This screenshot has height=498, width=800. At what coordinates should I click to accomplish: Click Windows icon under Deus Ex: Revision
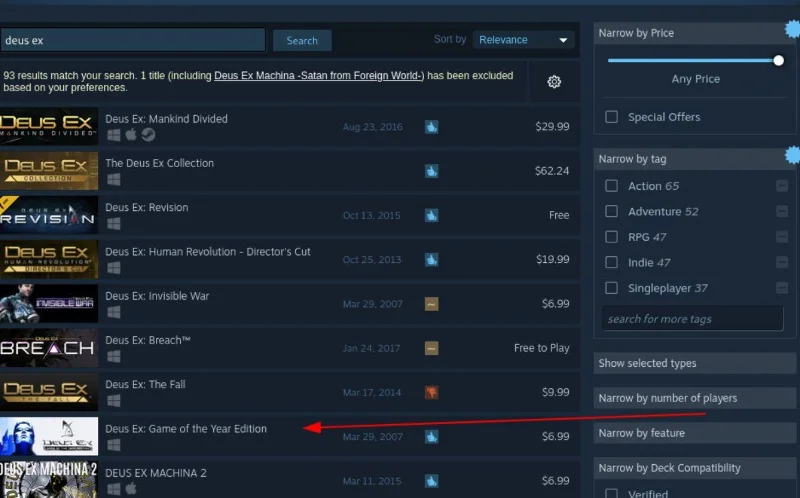point(114,223)
